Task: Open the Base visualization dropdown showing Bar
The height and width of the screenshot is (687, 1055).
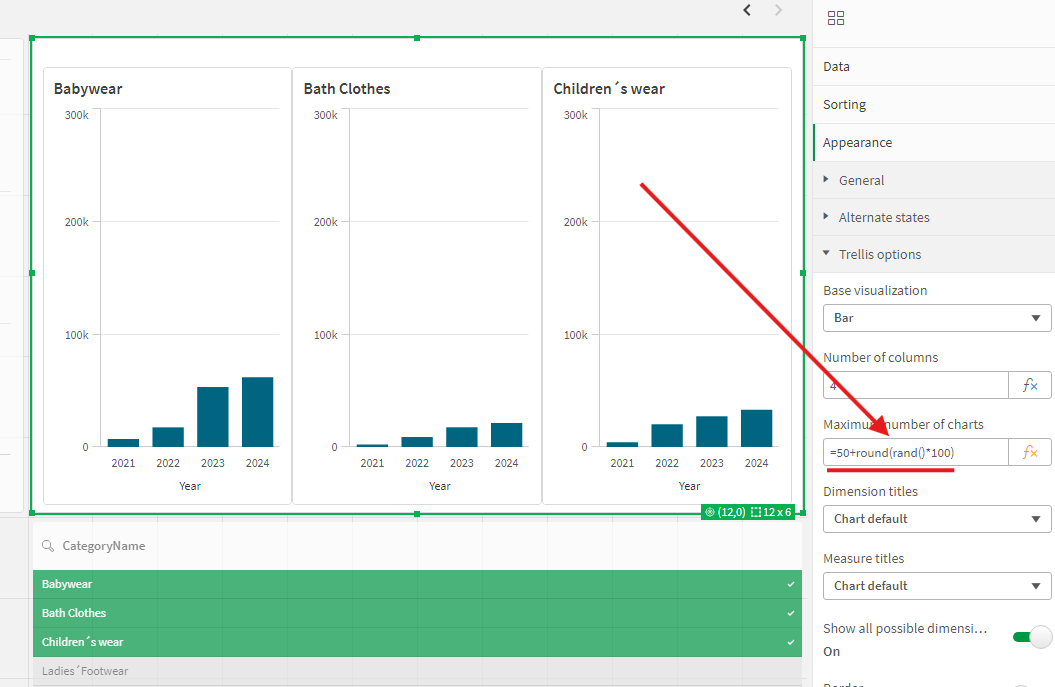Action: (x=936, y=318)
